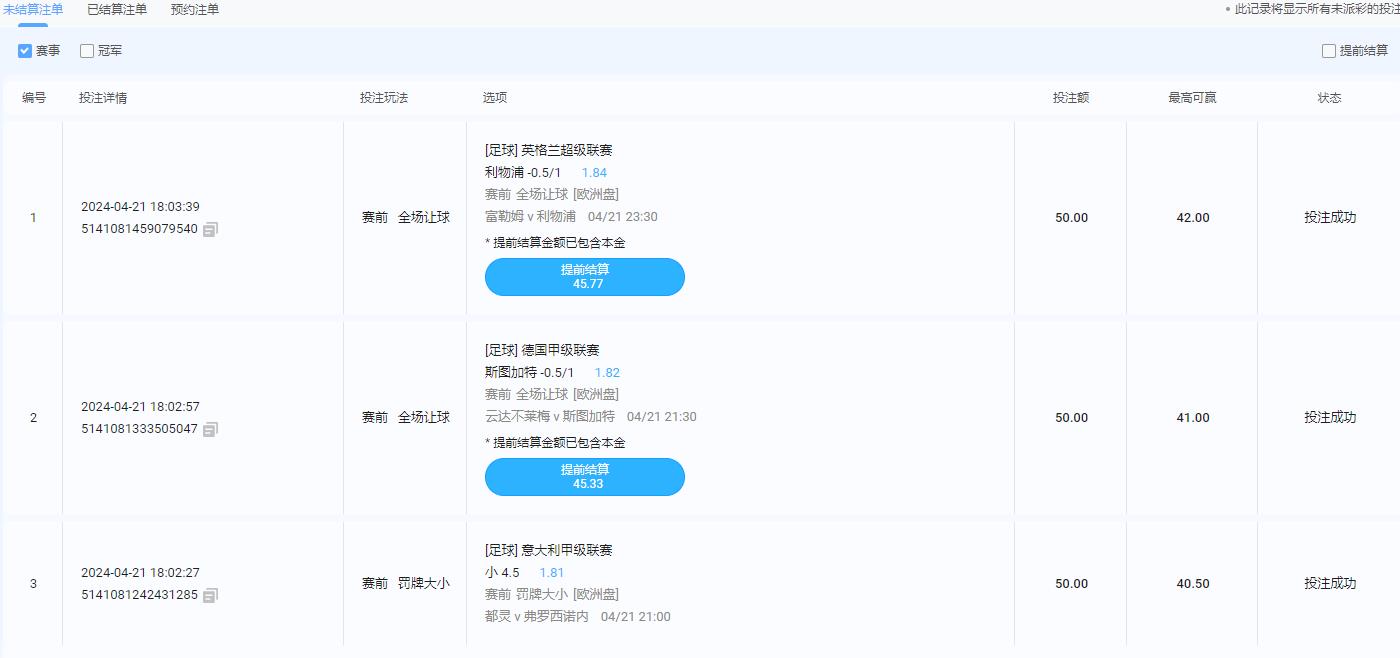Screen dimensions: 1400x658
Task: Select column header 投注玩法
Action: [384, 98]
